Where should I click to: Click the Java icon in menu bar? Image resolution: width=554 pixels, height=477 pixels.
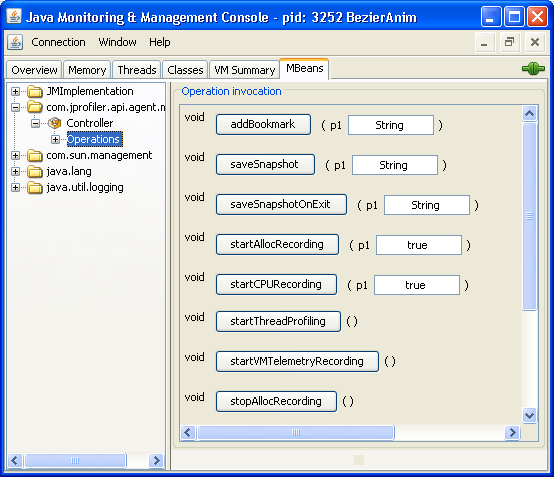[15, 42]
